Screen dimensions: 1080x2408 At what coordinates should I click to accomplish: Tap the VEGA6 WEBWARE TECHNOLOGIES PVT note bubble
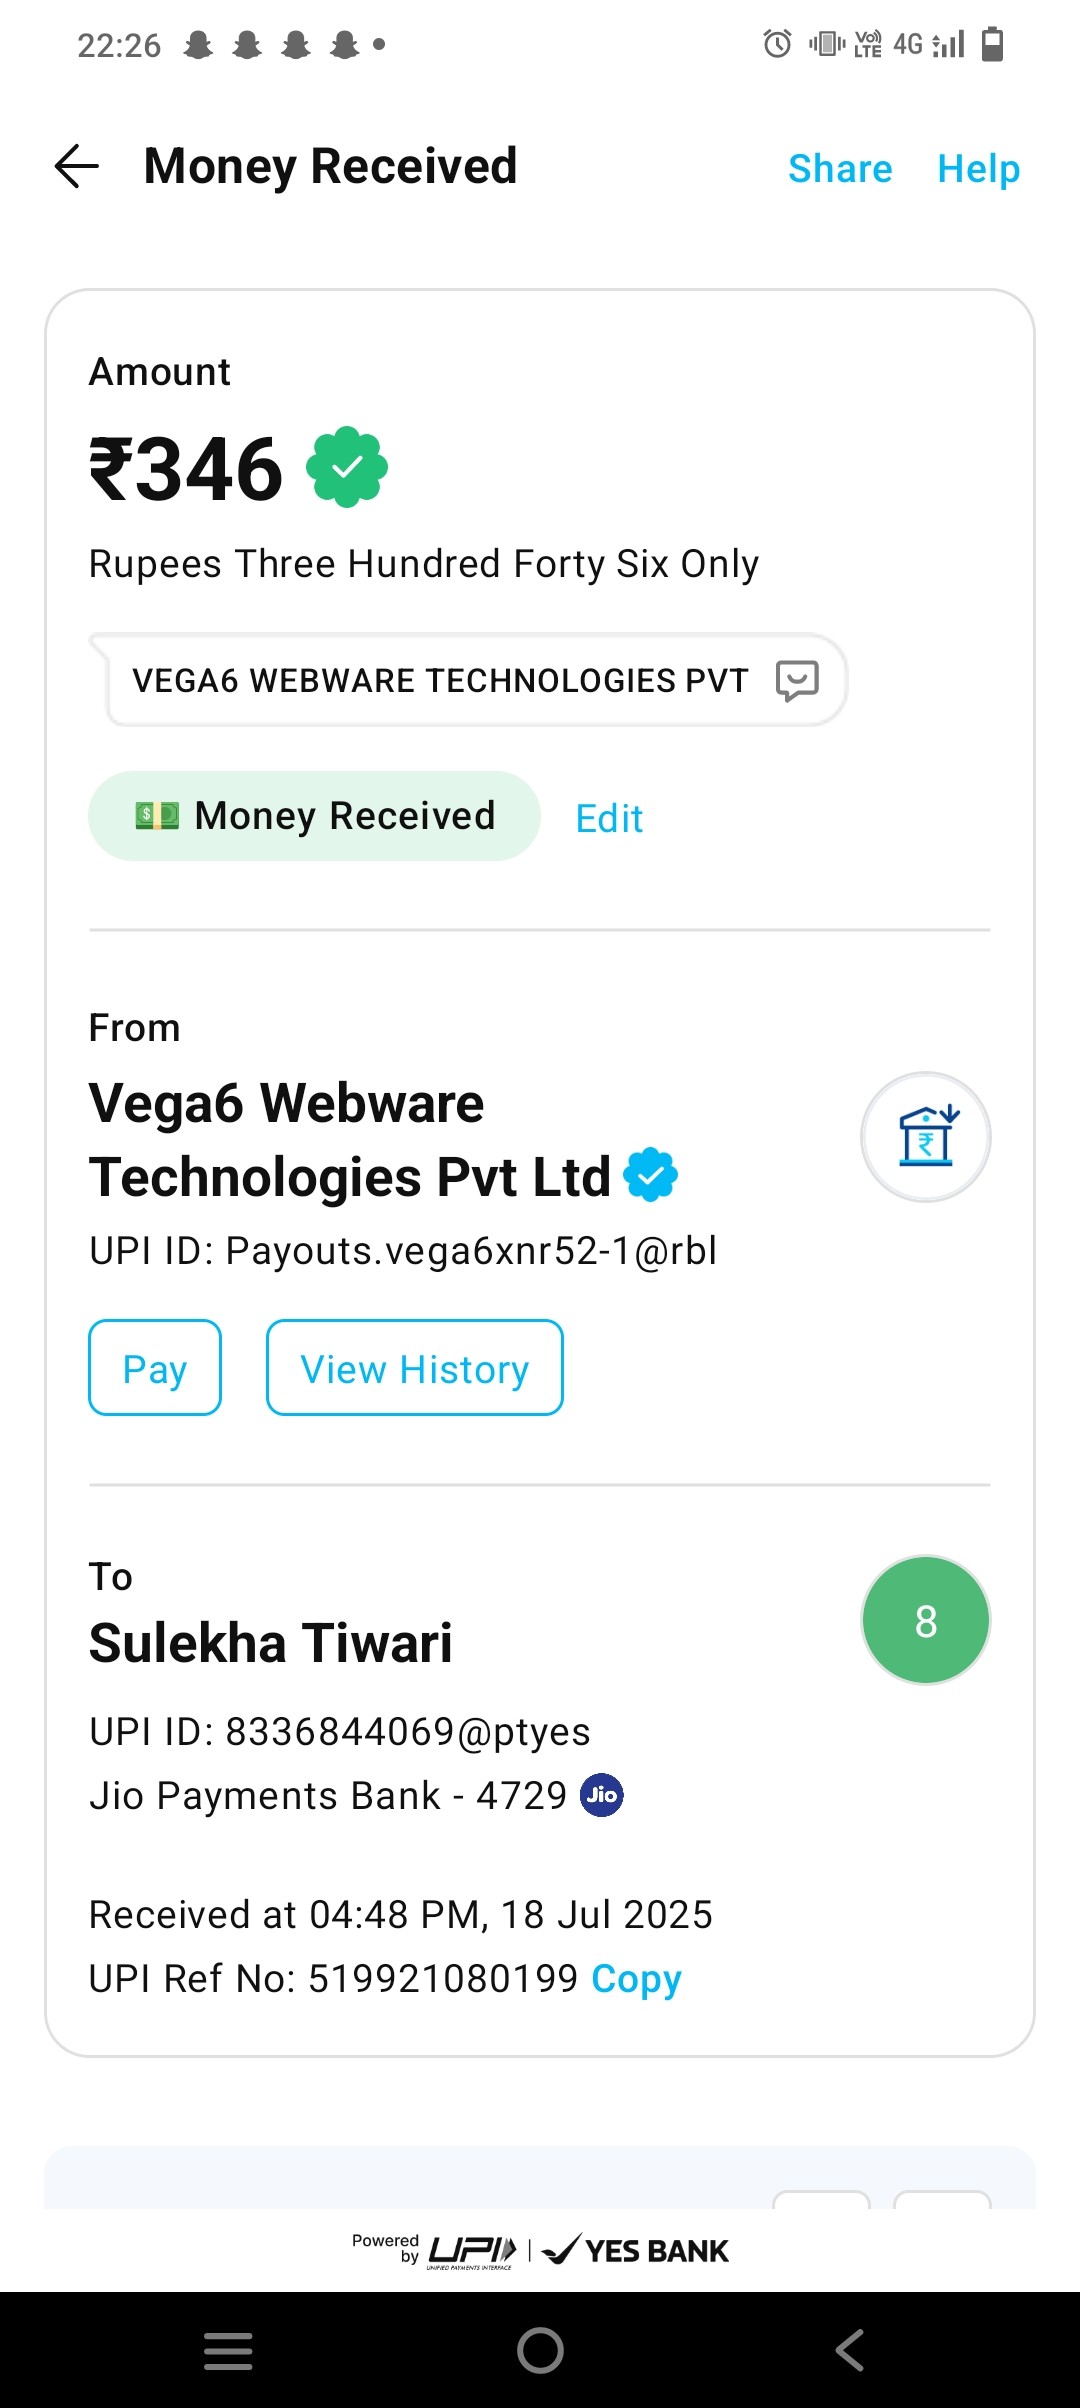440,681
